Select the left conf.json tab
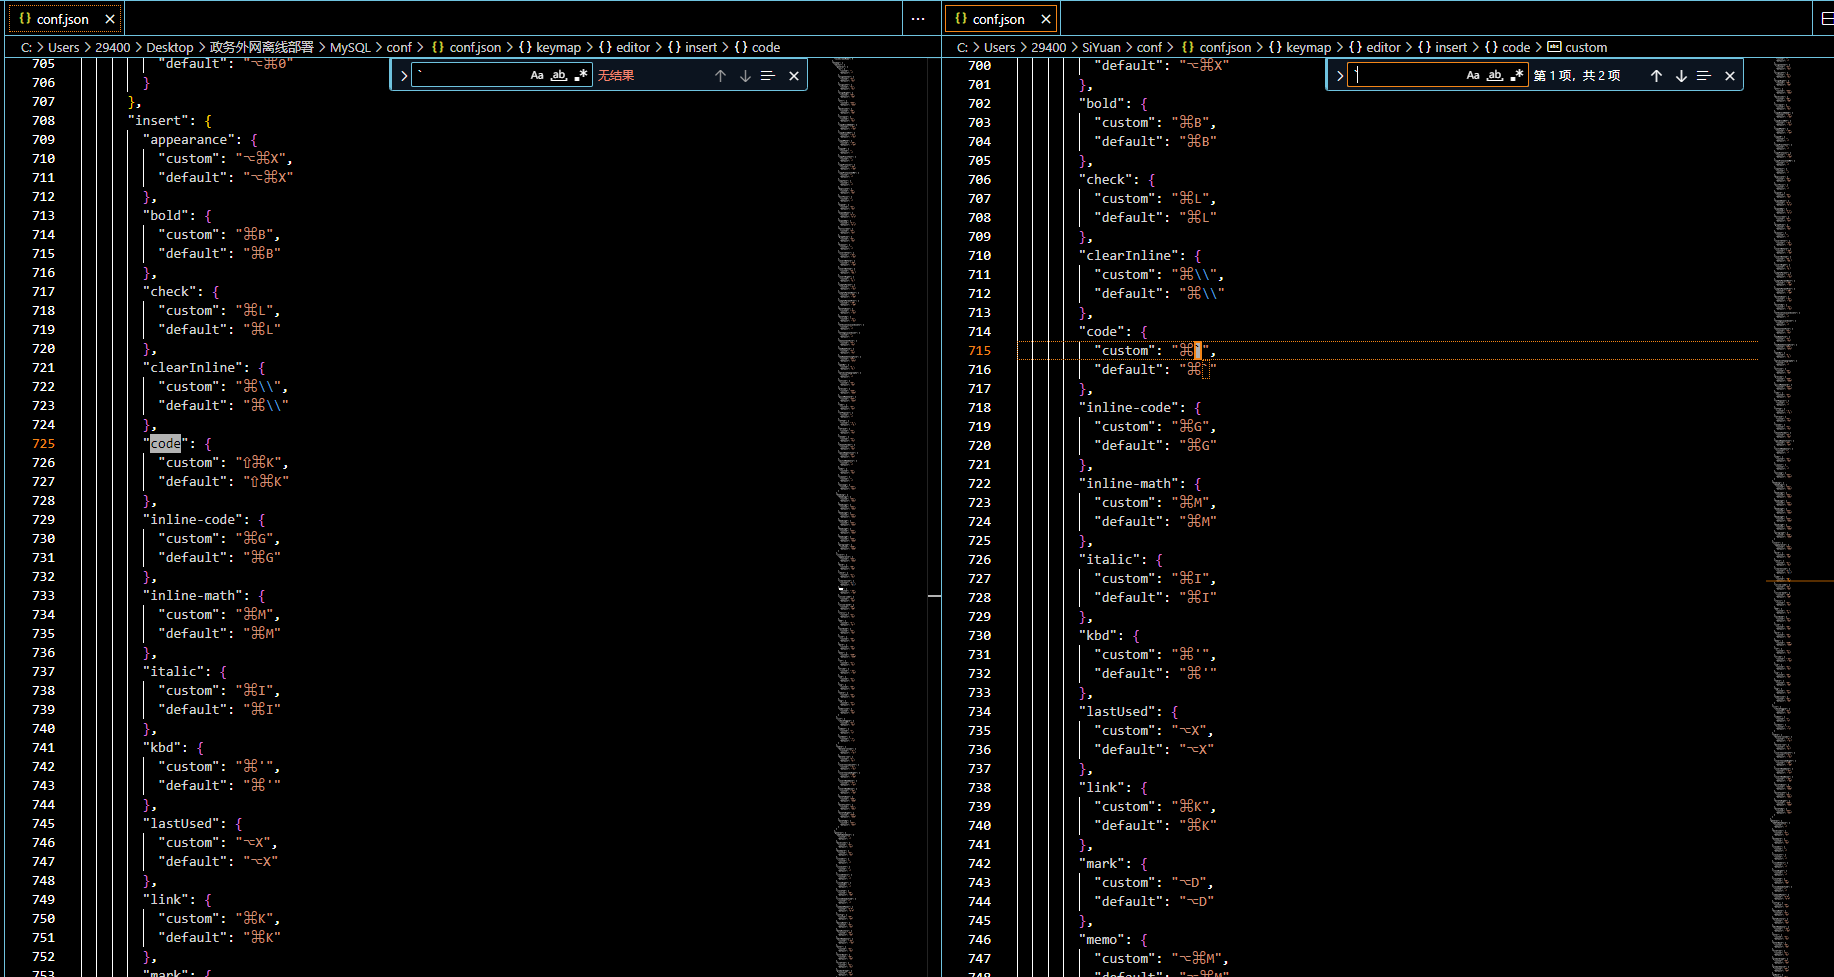Image resolution: width=1834 pixels, height=977 pixels. (63, 19)
